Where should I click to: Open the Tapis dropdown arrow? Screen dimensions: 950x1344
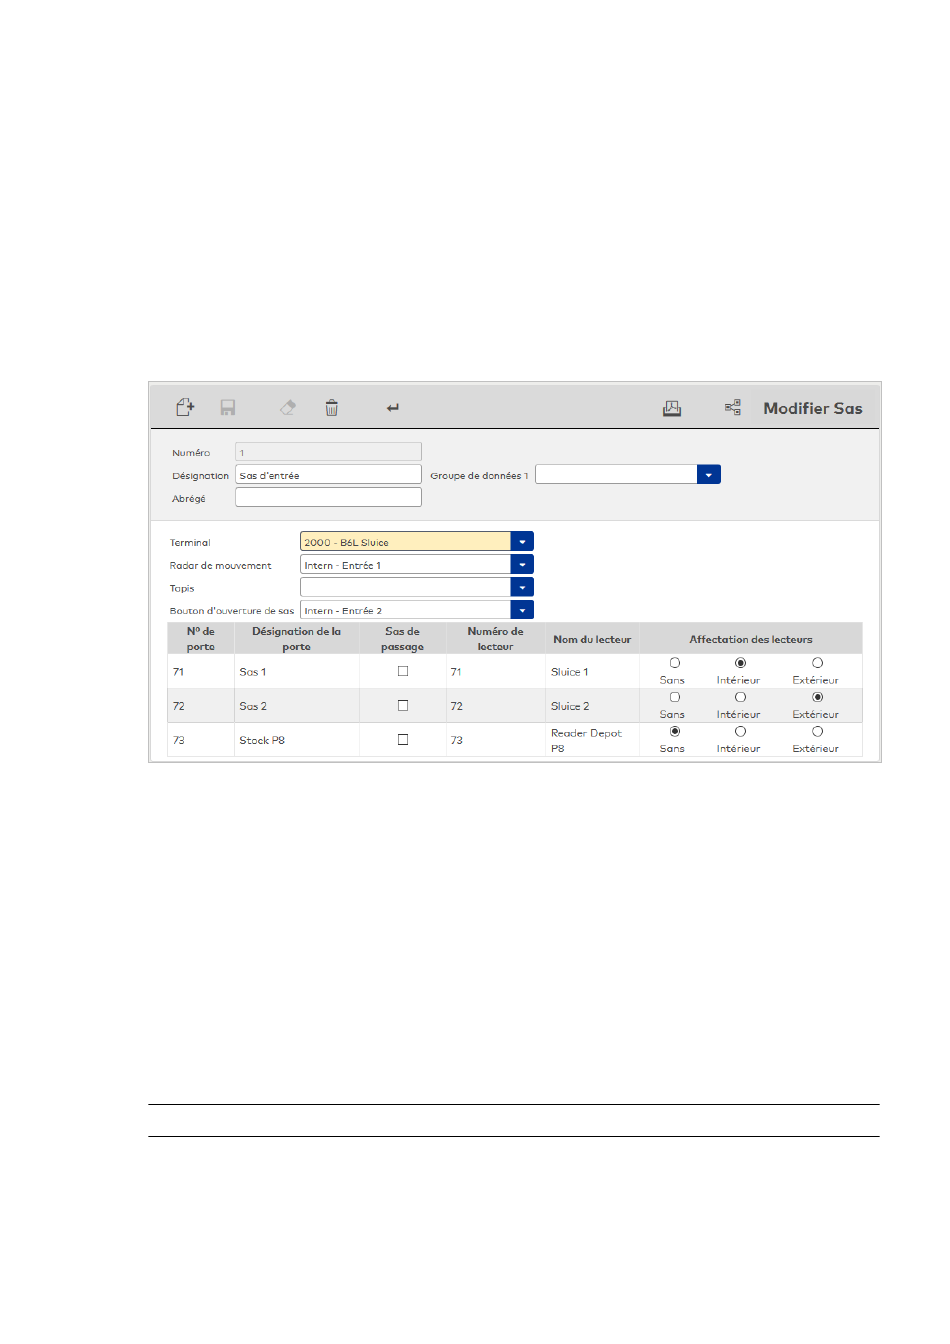click(x=522, y=588)
